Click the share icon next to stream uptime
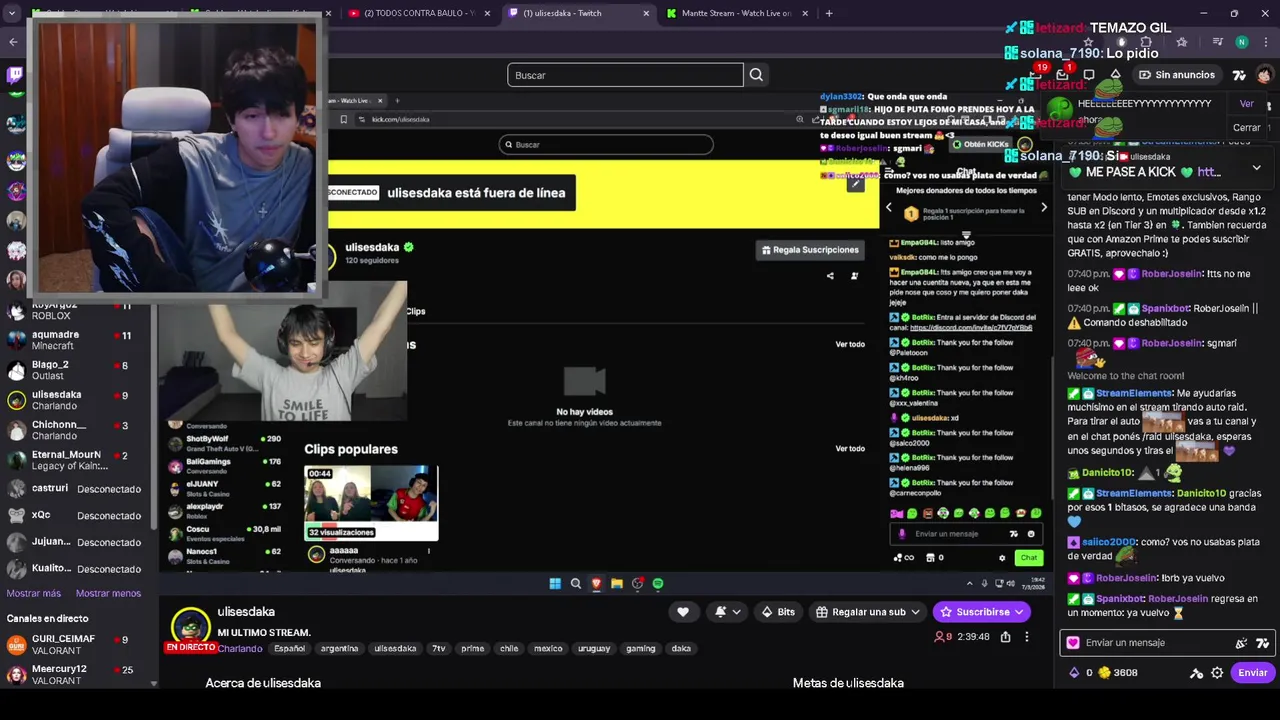The image size is (1280, 720). 1005,637
